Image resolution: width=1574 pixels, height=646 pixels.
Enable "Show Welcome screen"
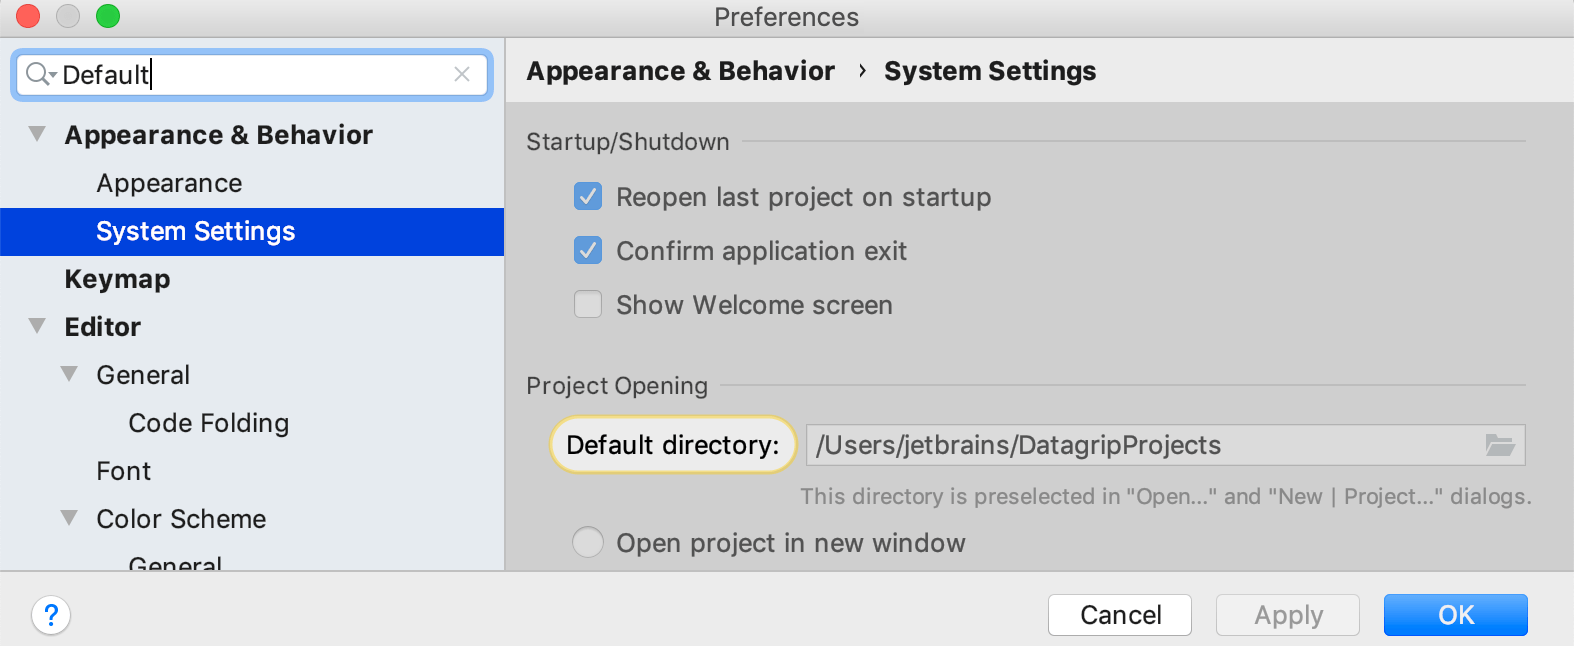(588, 304)
